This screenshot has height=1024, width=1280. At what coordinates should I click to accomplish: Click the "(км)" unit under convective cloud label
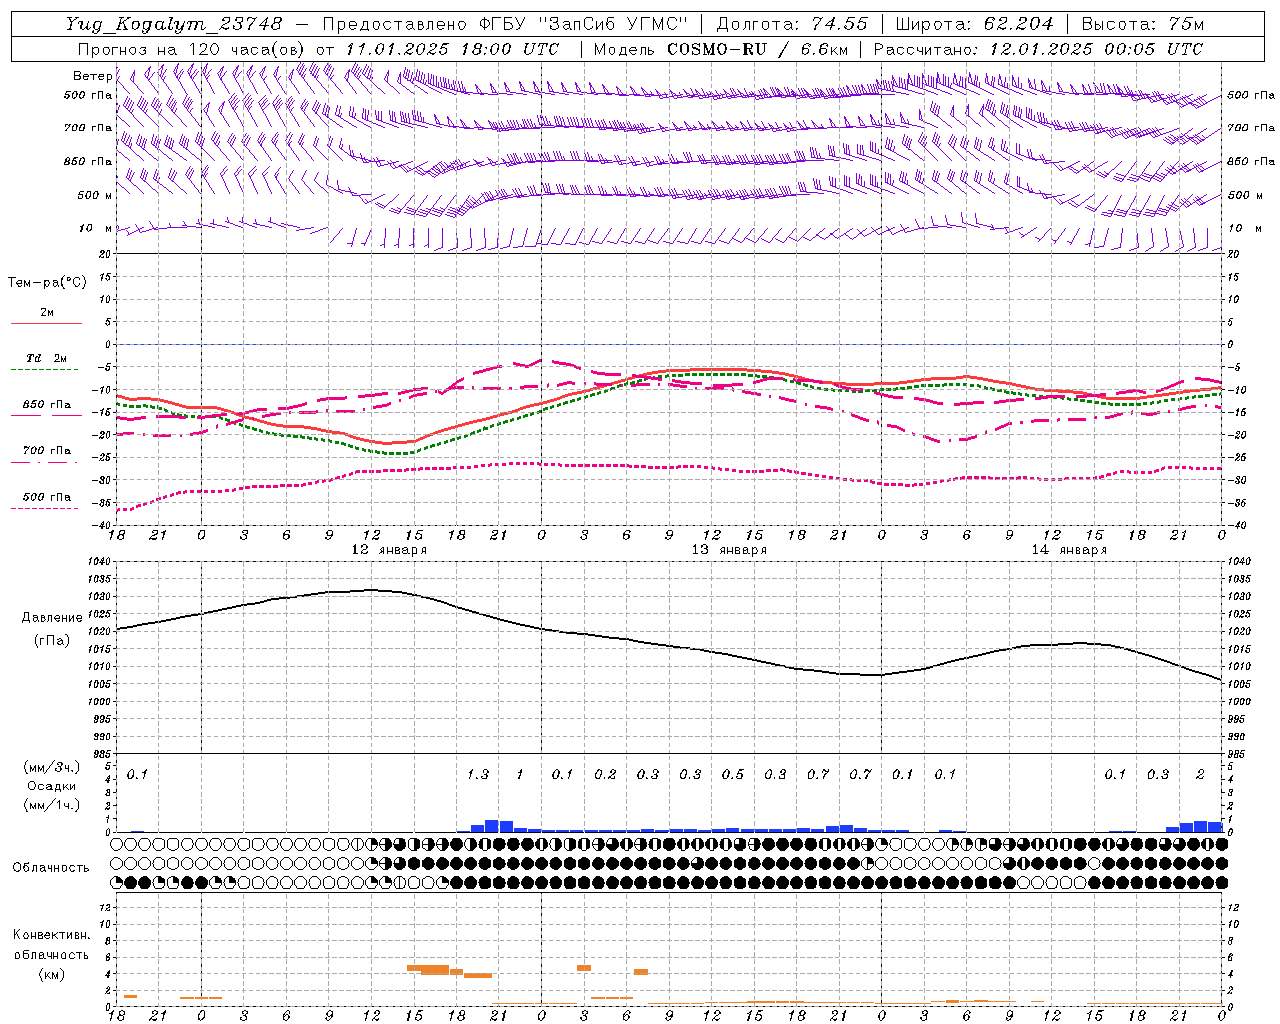[x=52, y=973]
